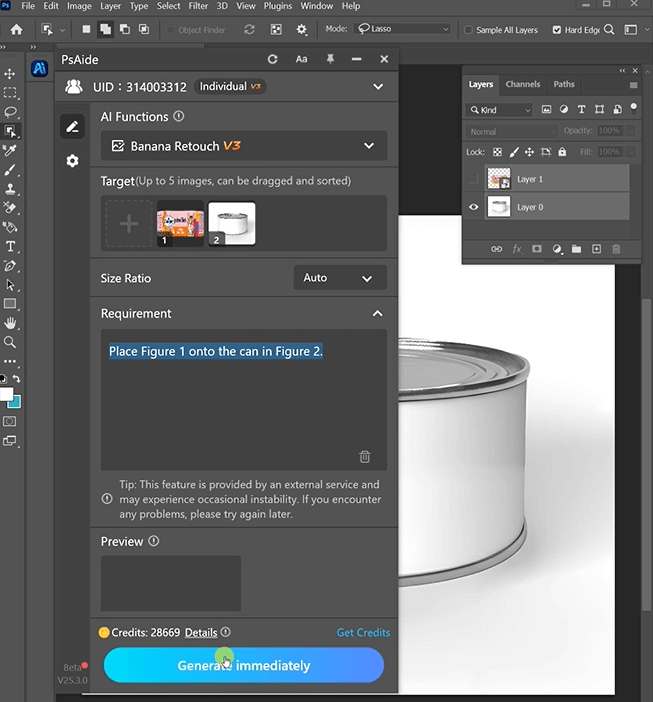This screenshot has width=653, height=702.
Task: Collapse Layers panel double arrows
Action: click(x=622, y=71)
